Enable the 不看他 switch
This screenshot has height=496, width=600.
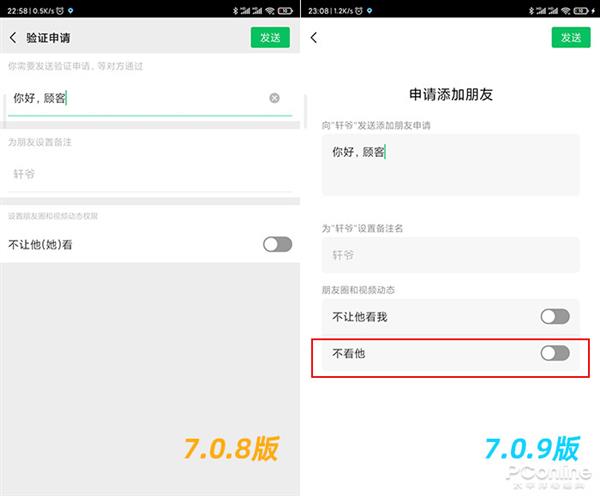coord(555,353)
